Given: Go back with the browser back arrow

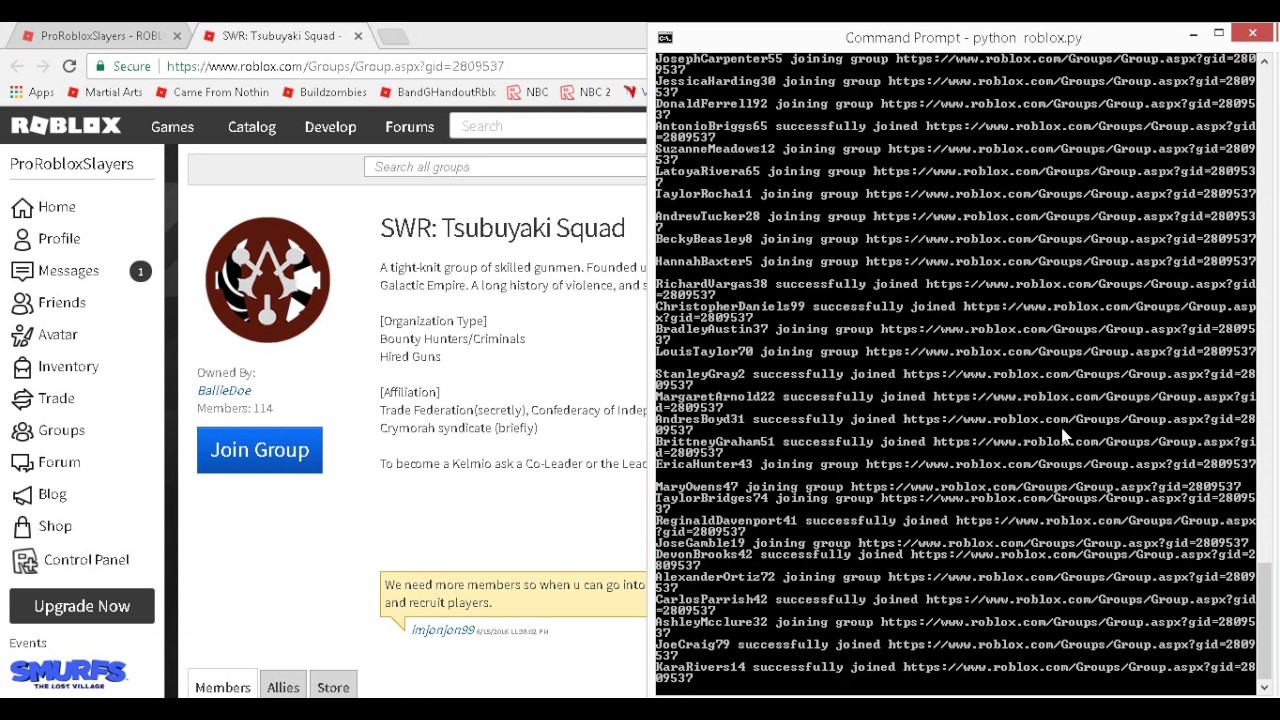Looking at the screenshot, I should [x=17, y=66].
